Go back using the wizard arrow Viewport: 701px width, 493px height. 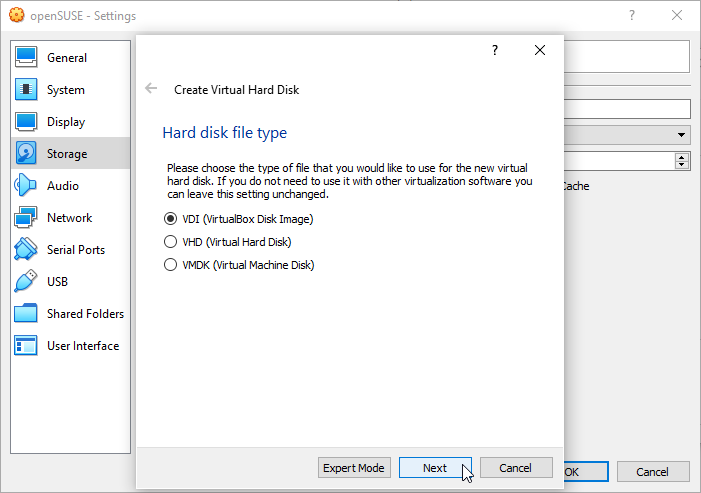pos(152,89)
